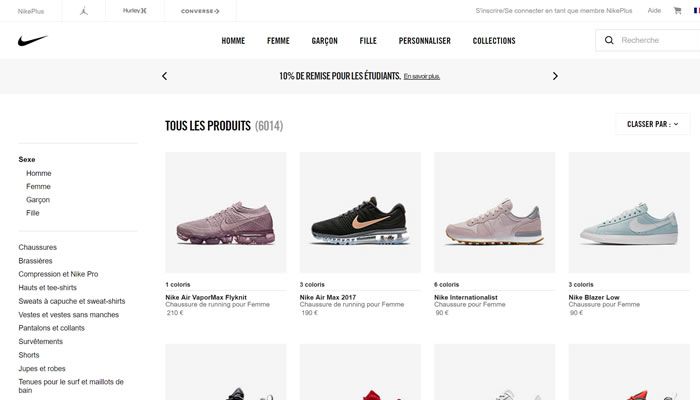Screen dimensions: 700x400
Task: Open the PERSONNALISER navigation menu
Action: tap(425, 41)
